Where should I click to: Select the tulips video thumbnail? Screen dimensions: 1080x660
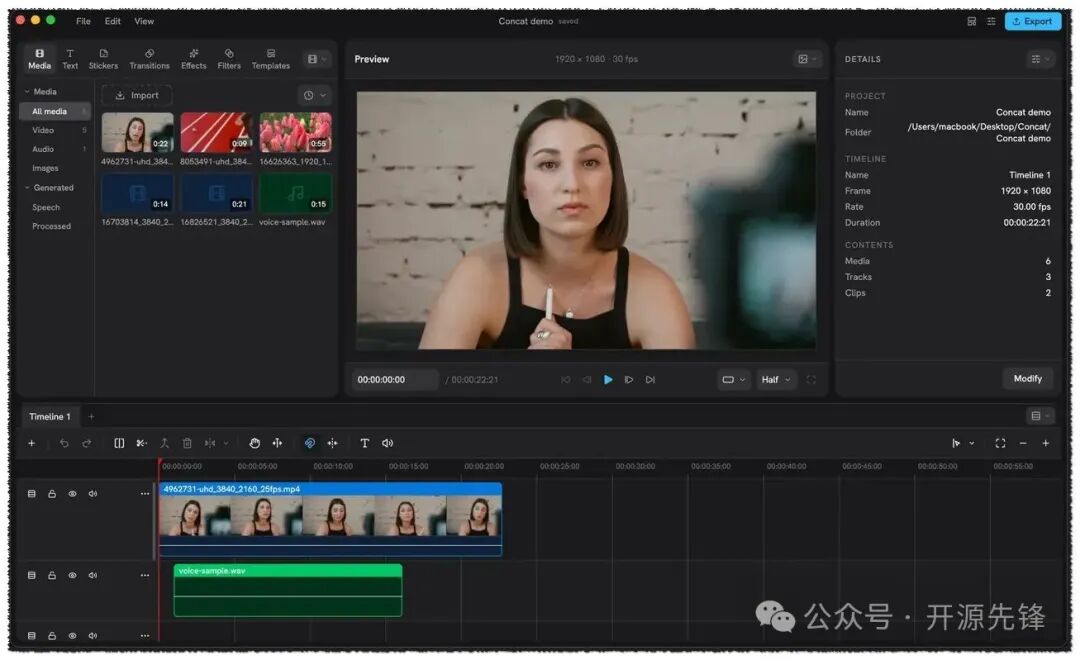(x=295, y=132)
